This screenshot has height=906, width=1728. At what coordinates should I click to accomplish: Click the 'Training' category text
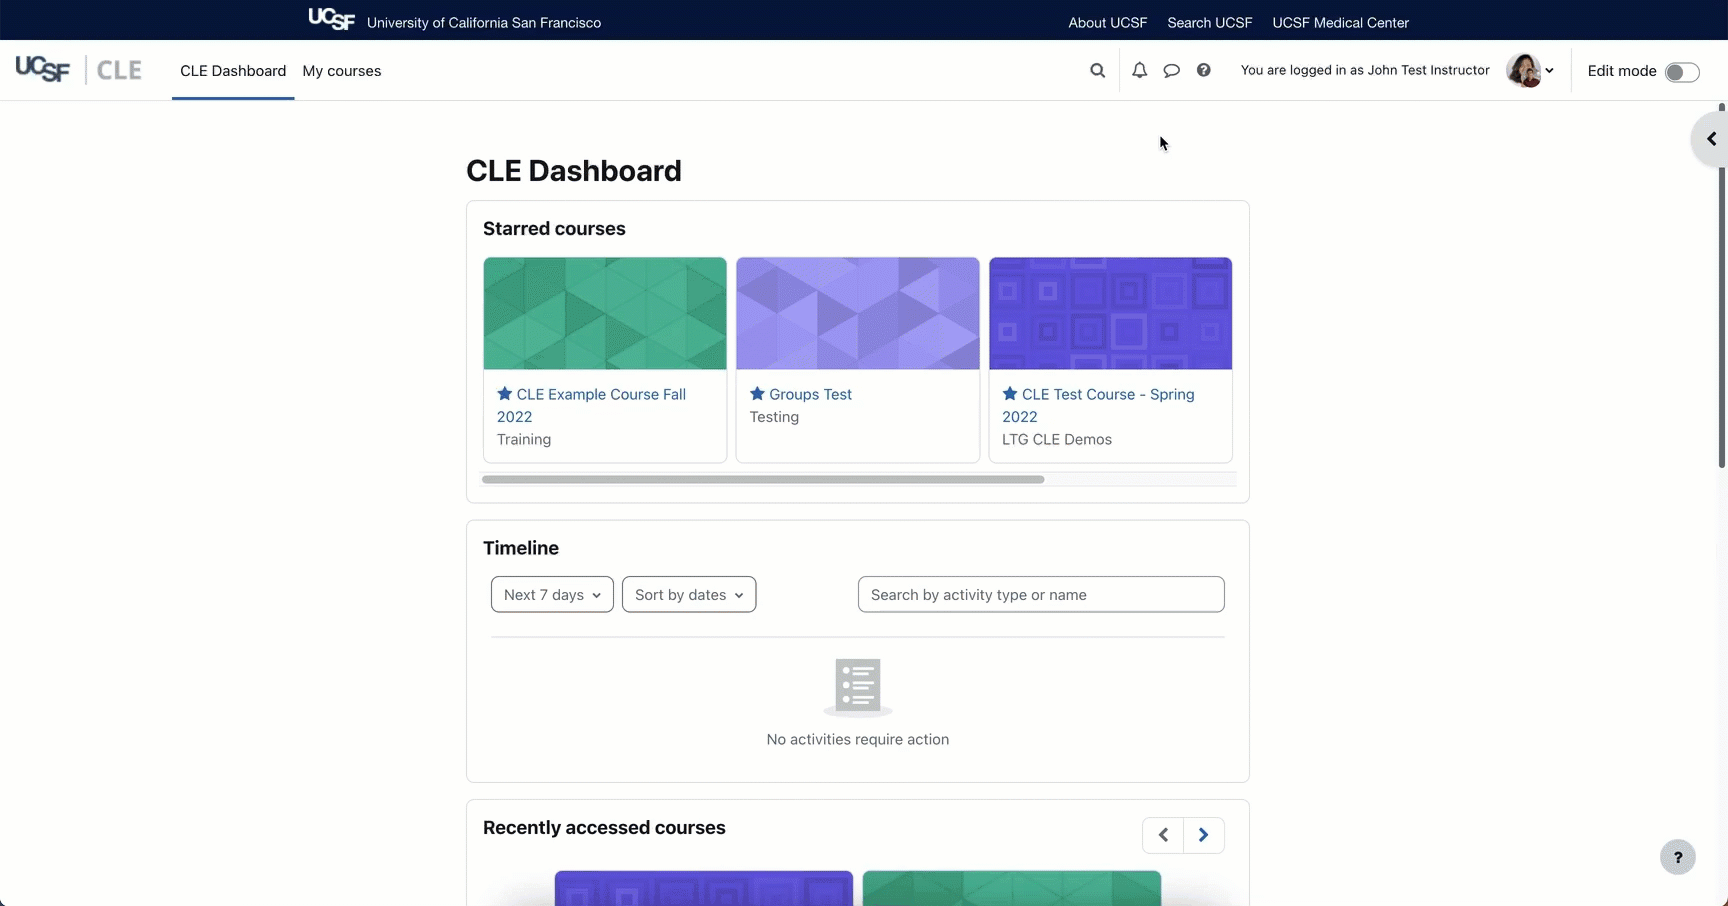click(x=524, y=439)
